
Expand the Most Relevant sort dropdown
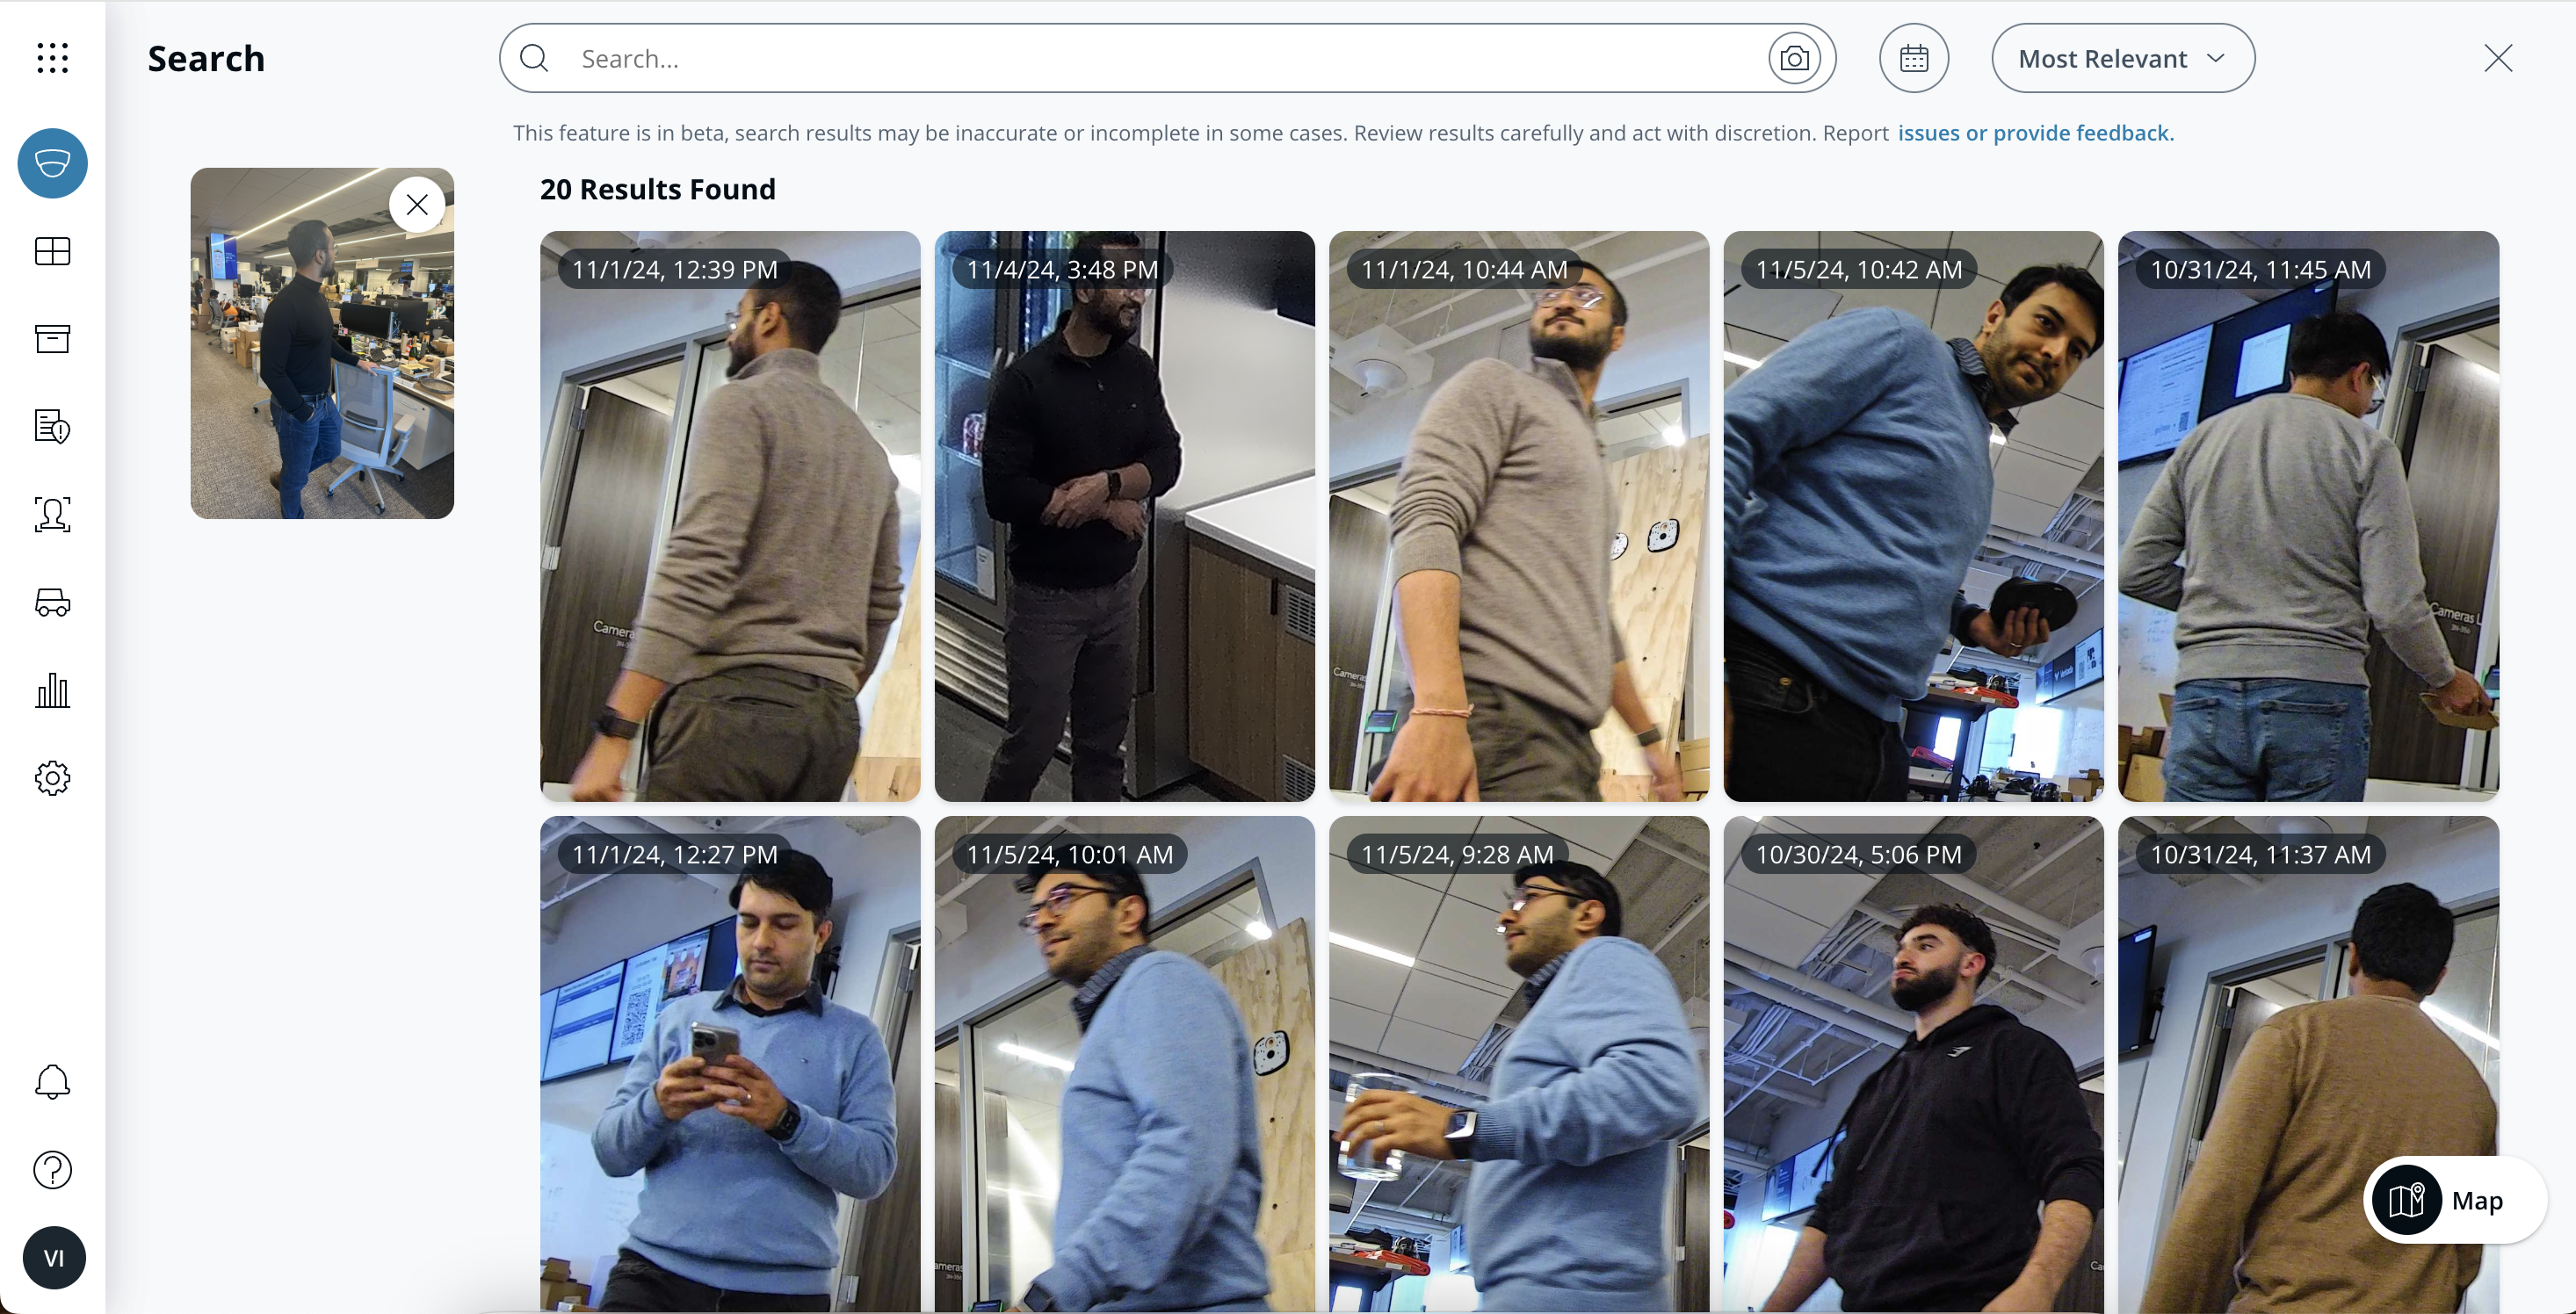click(x=2122, y=57)
